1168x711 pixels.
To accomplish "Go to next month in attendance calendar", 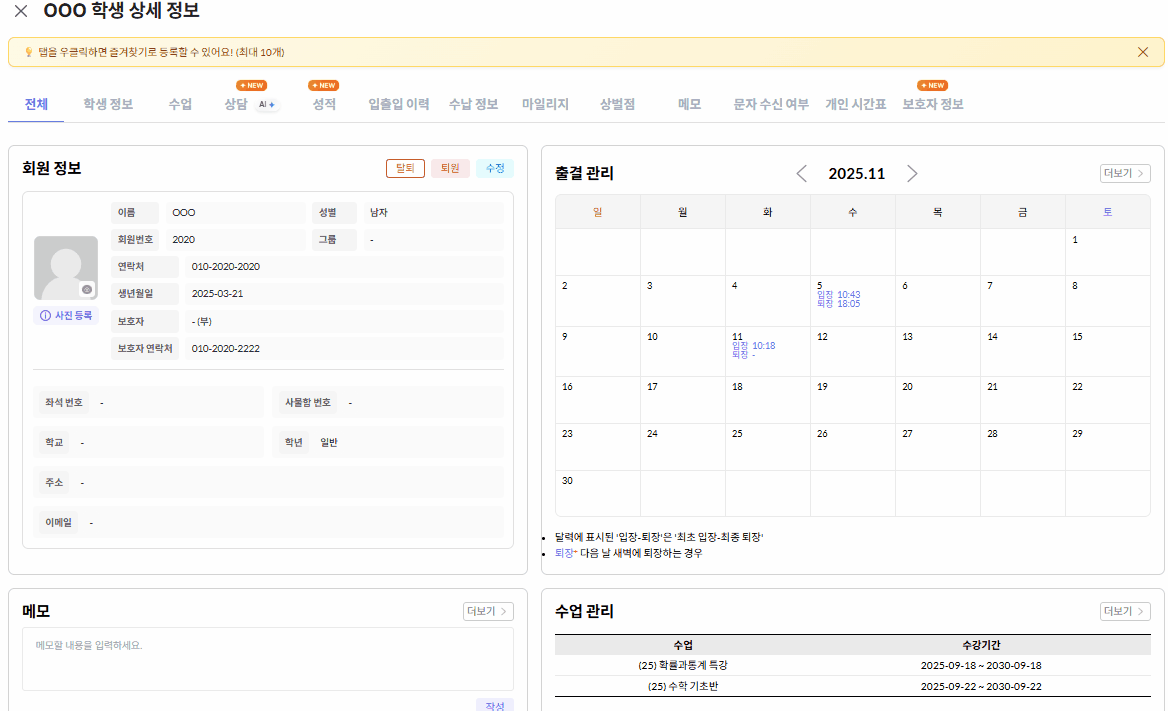I will click(911, 174).
